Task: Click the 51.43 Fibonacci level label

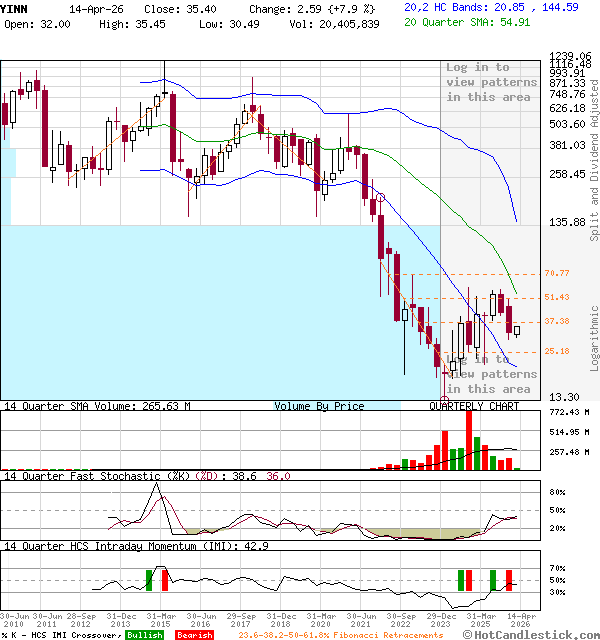Action: [x=556, y=297]
